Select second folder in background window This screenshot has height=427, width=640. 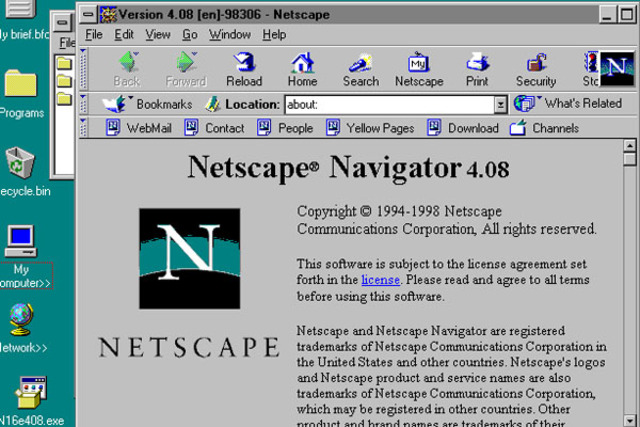[64, 81]
